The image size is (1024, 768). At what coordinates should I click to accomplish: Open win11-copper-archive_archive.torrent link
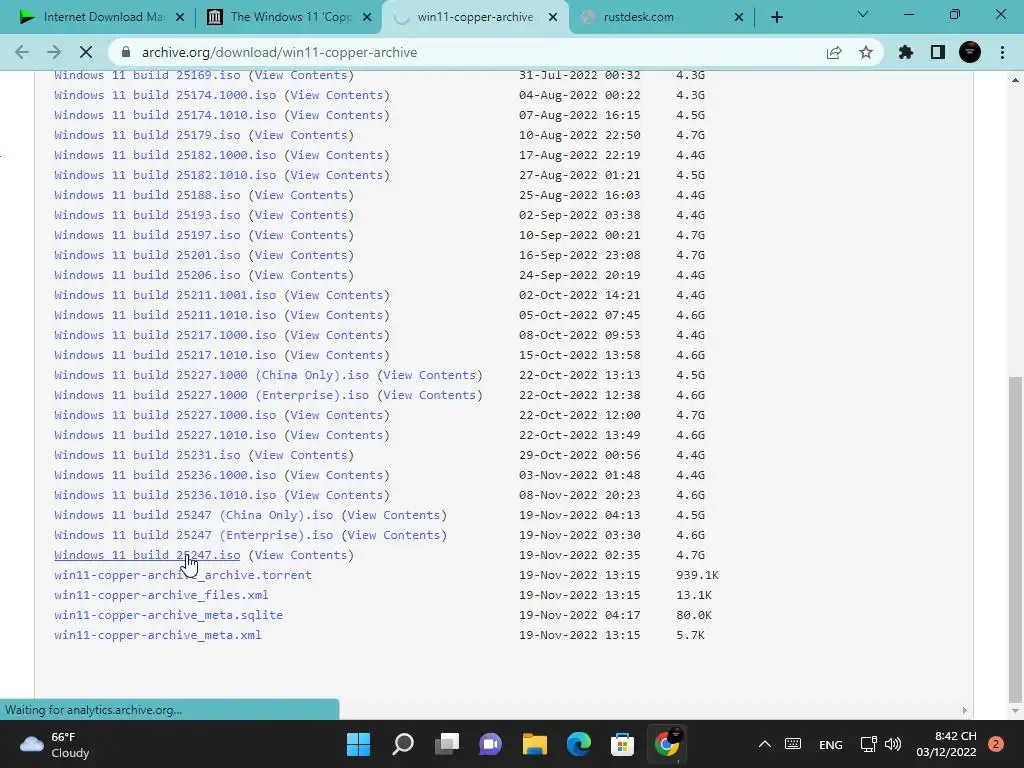pyautogui.click(x=183, y=575)
